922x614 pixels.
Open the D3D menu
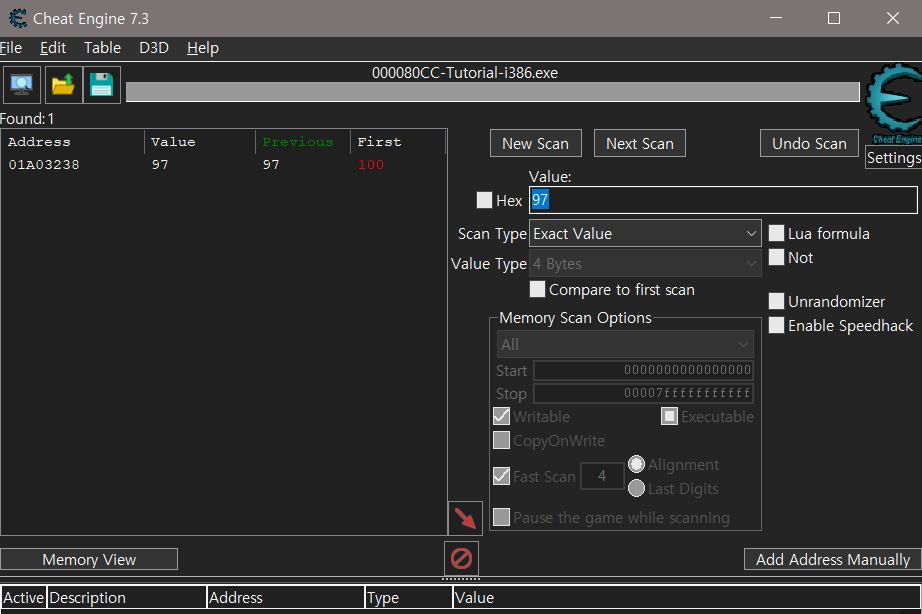tap(154, 48)
